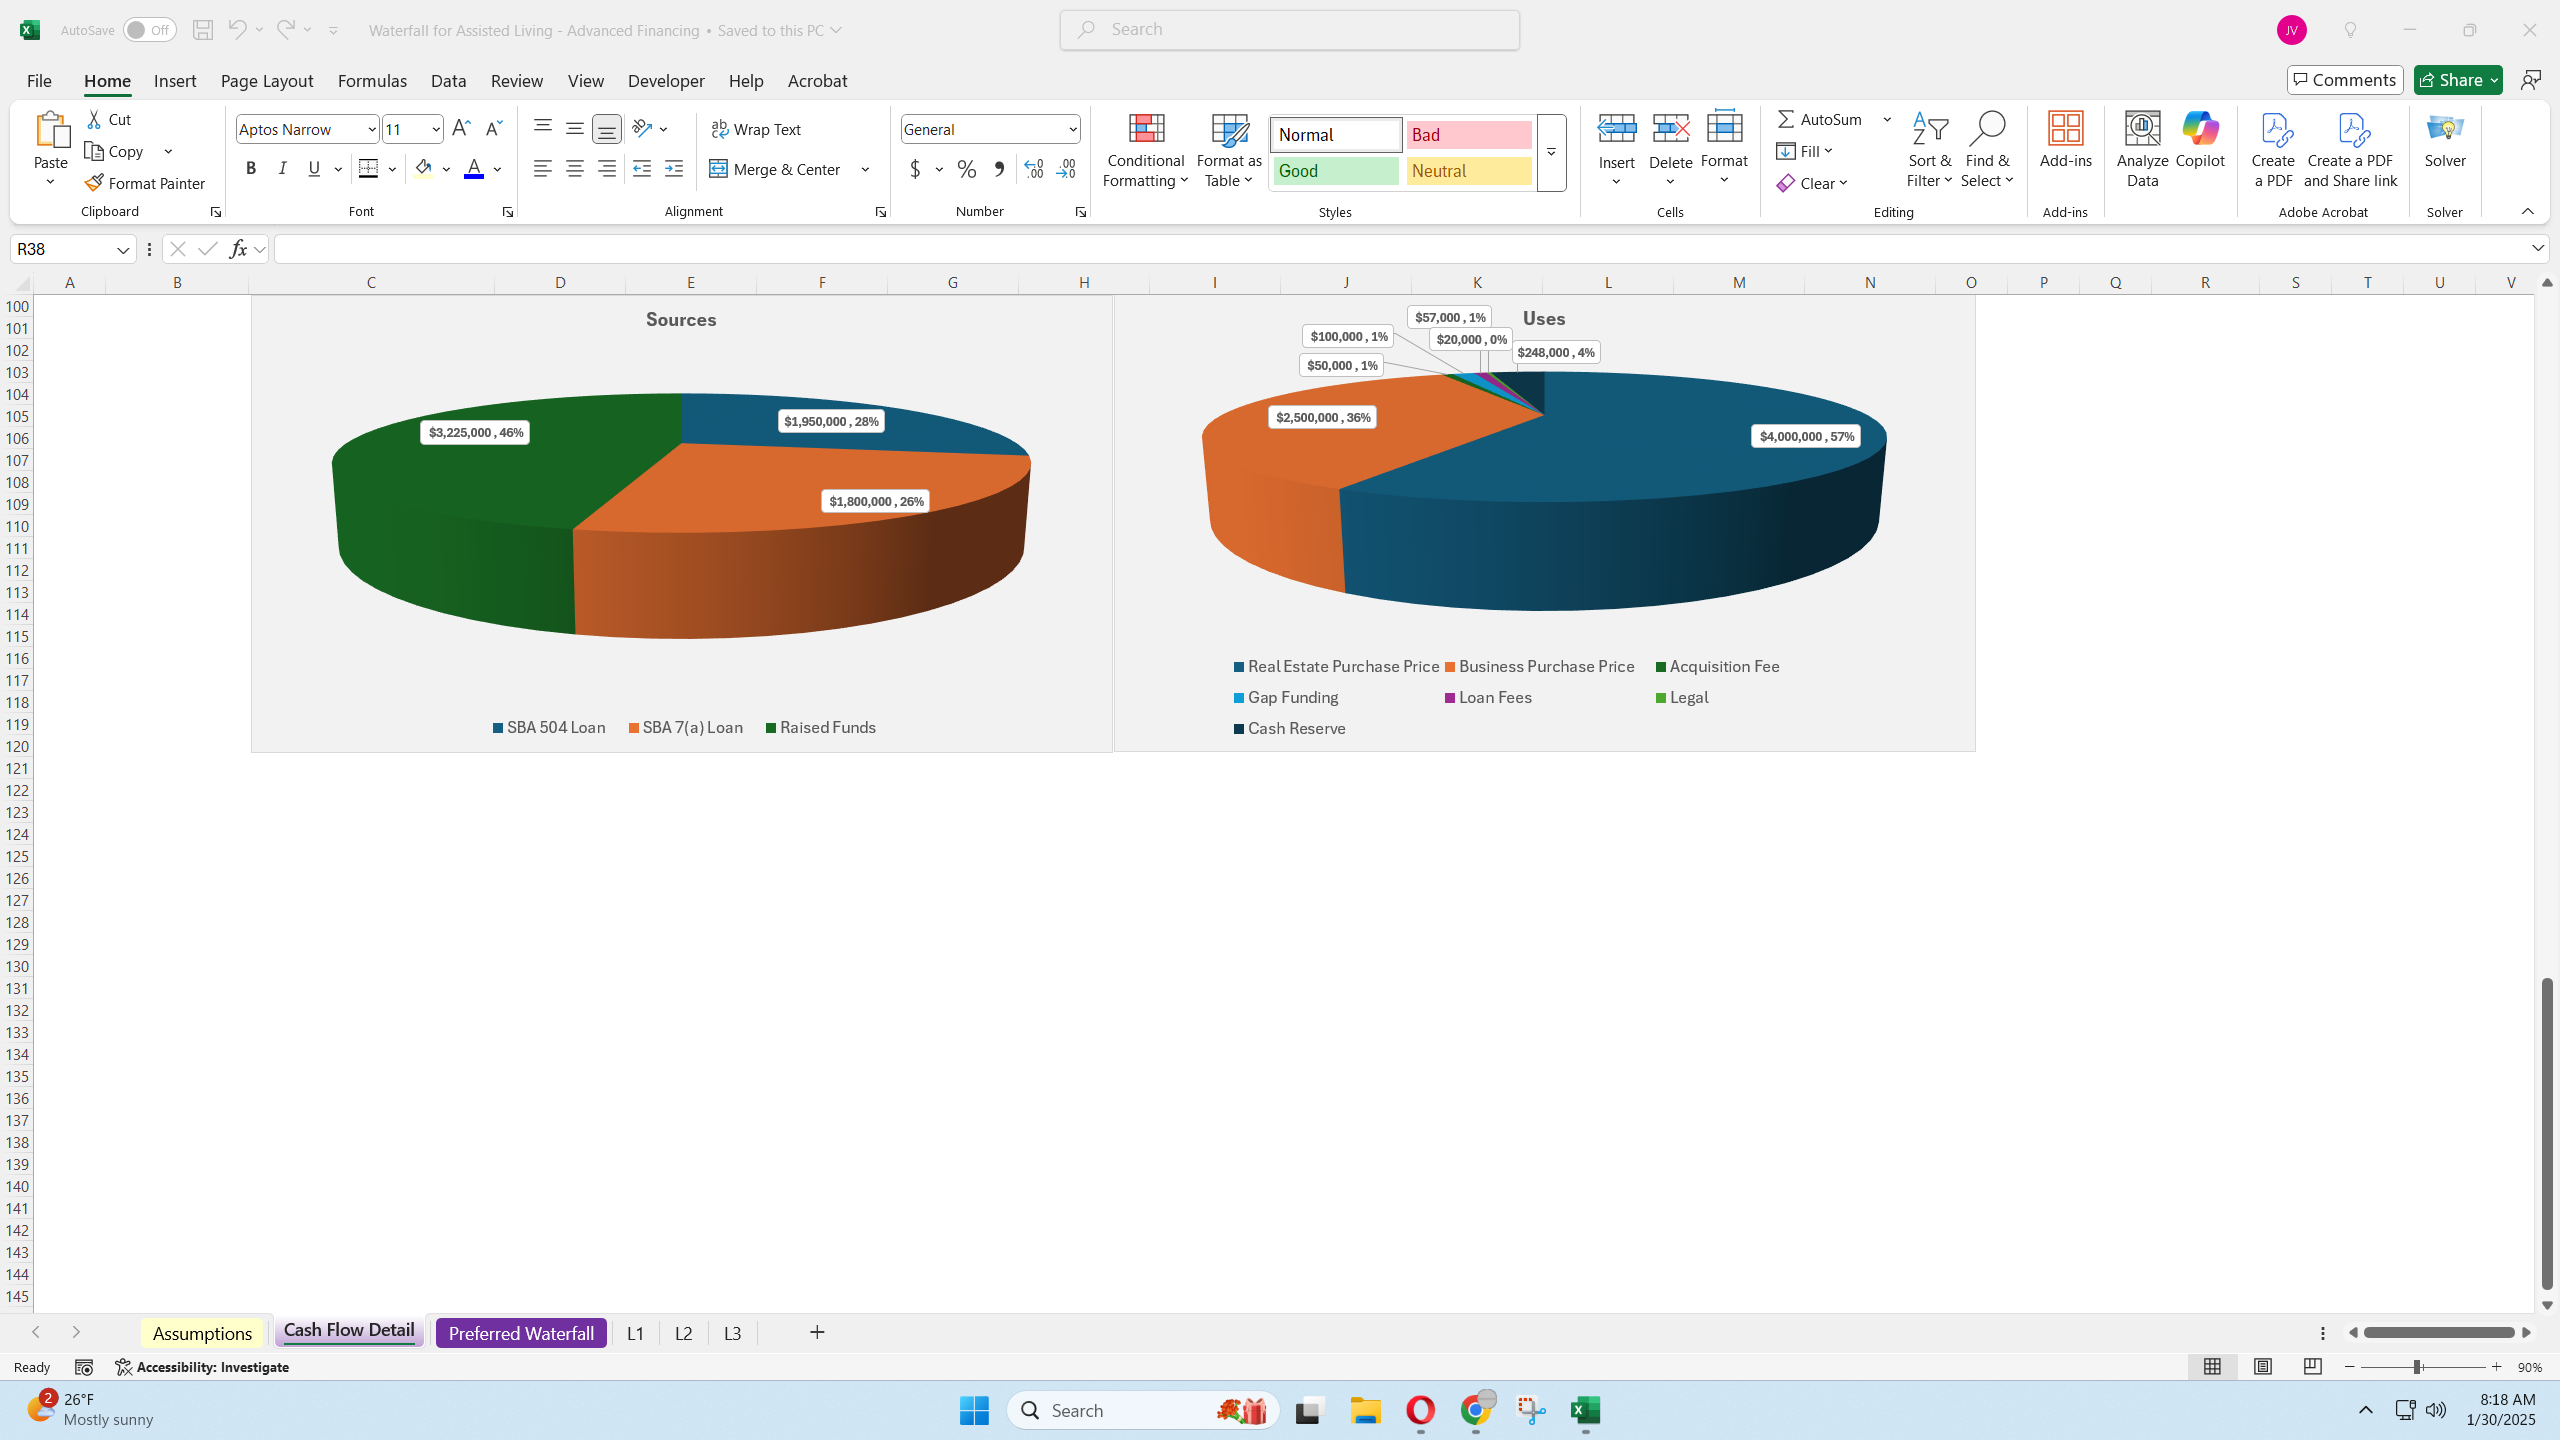The width and height of the screenshot is (2560, 1440).
Task: Click the Share button
Action: 2457,80
